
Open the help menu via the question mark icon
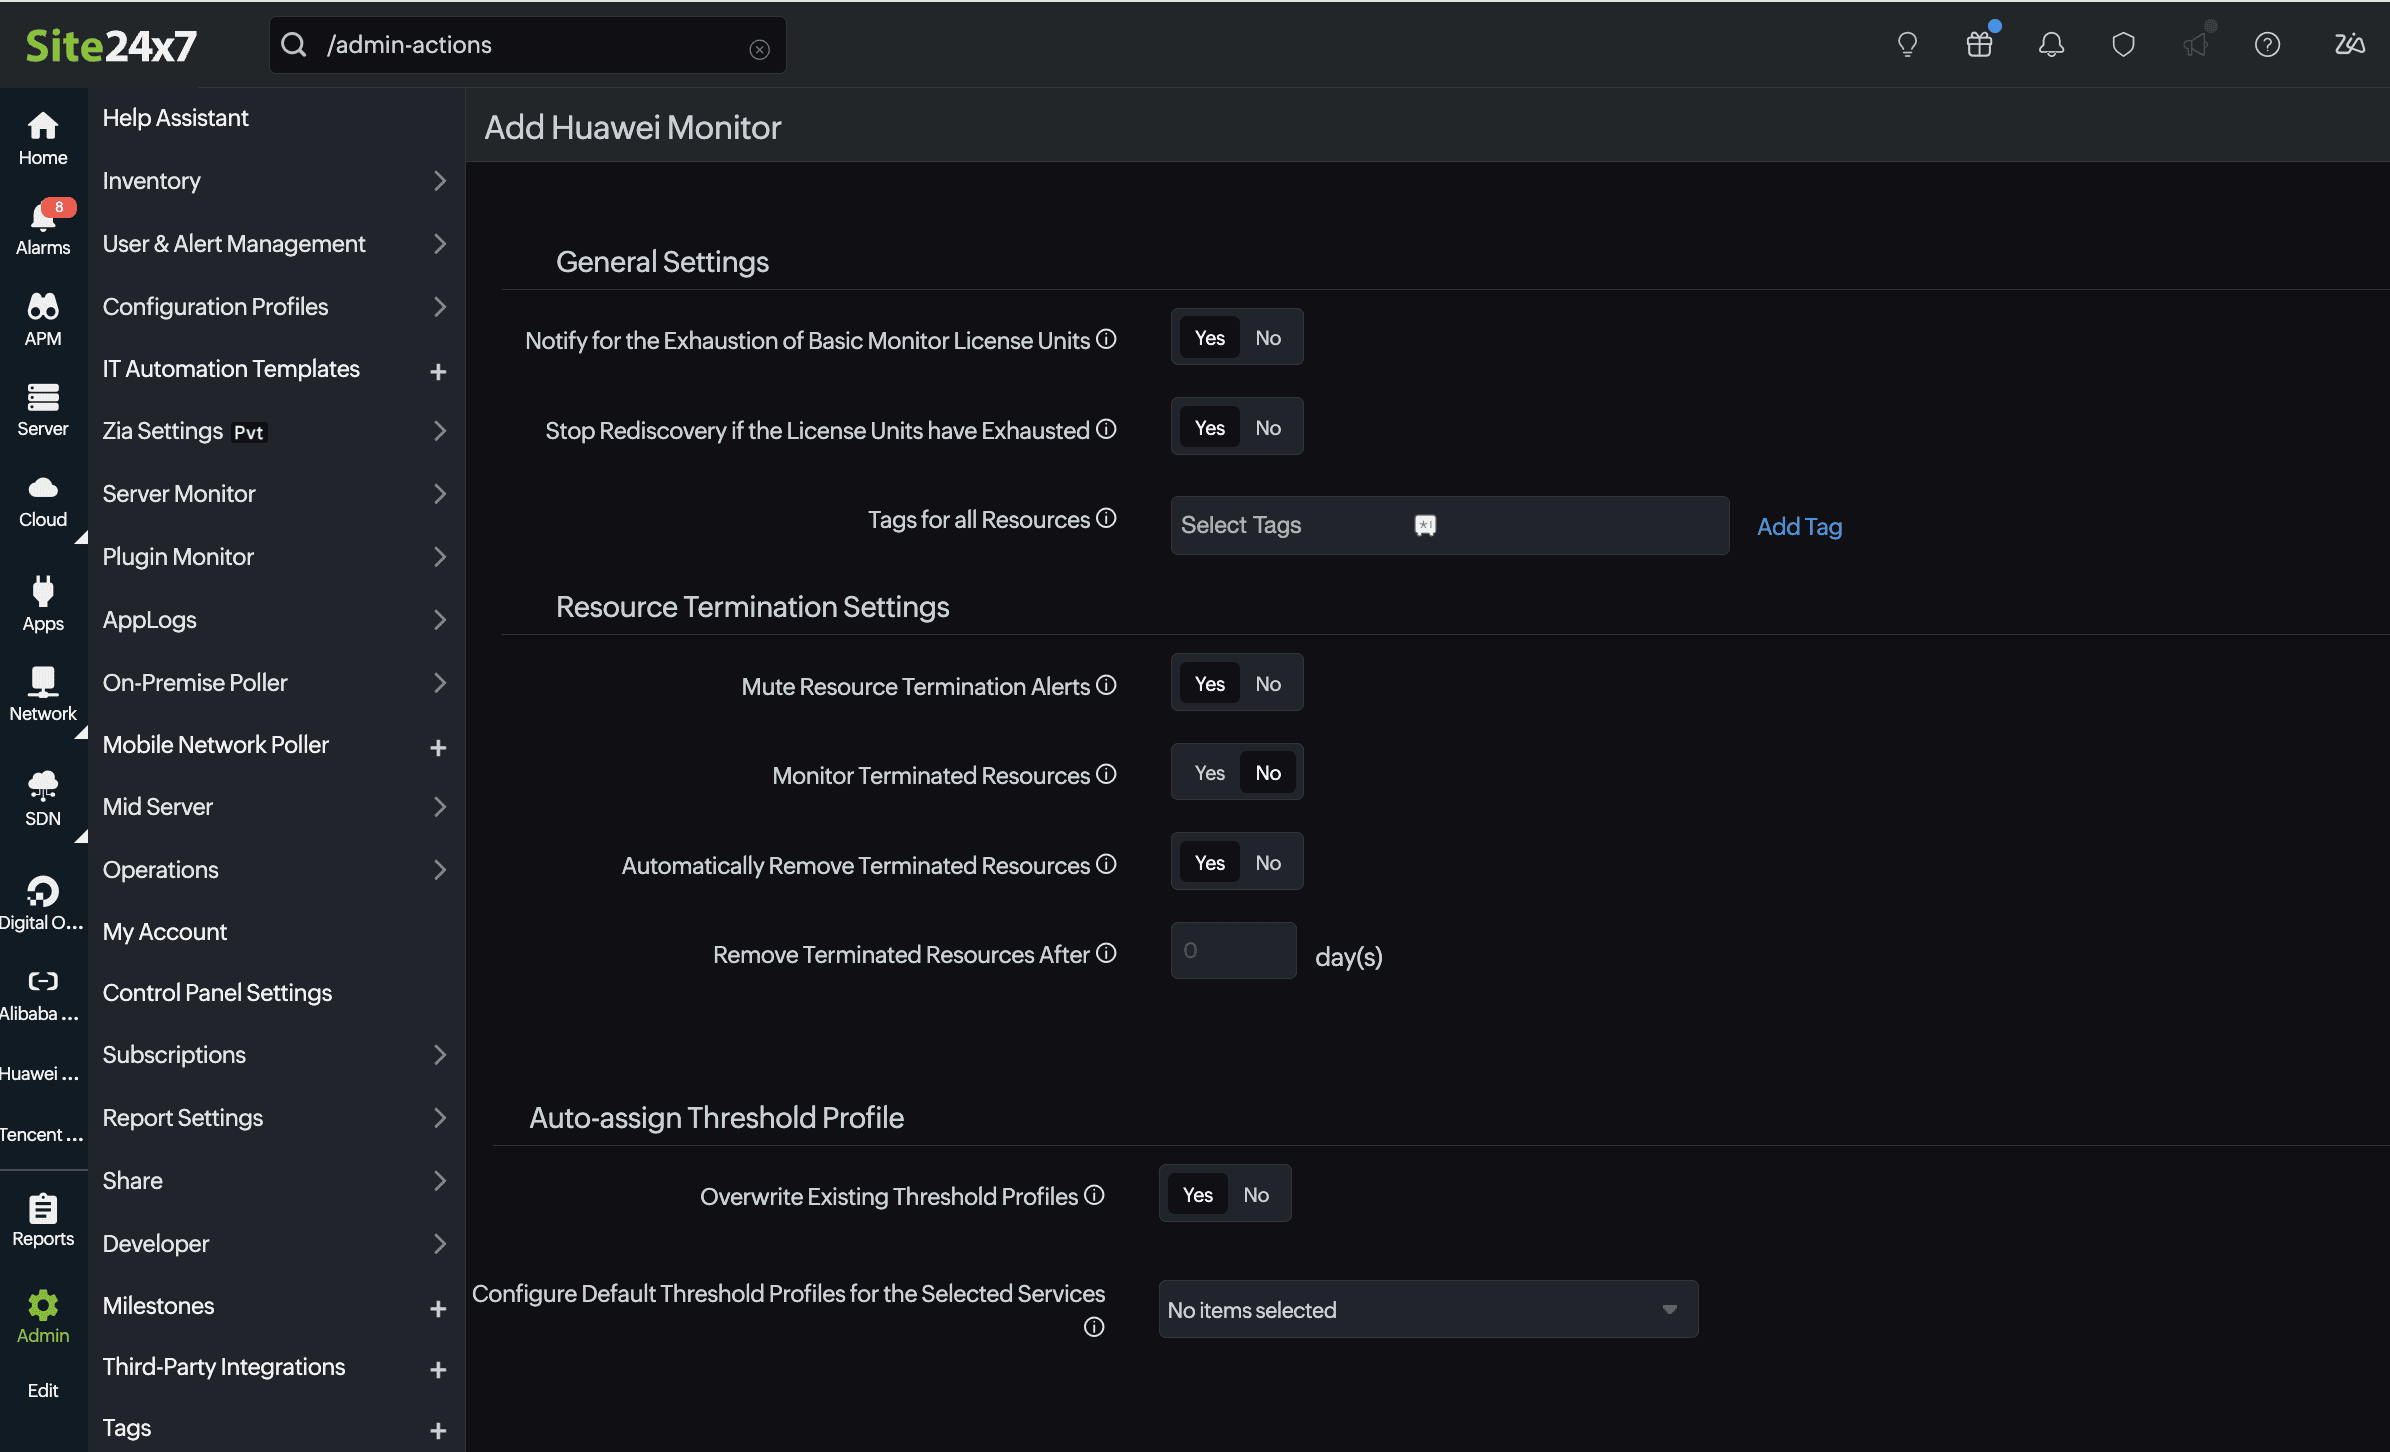click(x=2267, y=44)
